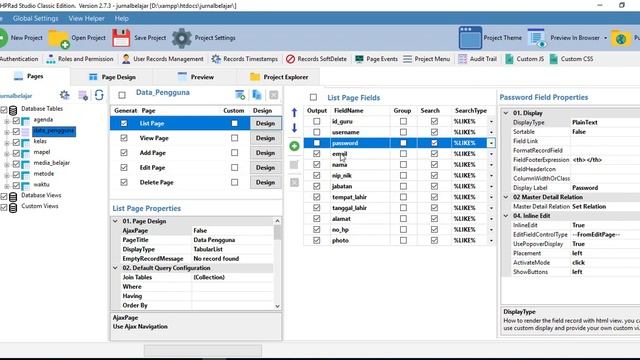Click the refresh database tables icon
640x360 pixels.
99,95
